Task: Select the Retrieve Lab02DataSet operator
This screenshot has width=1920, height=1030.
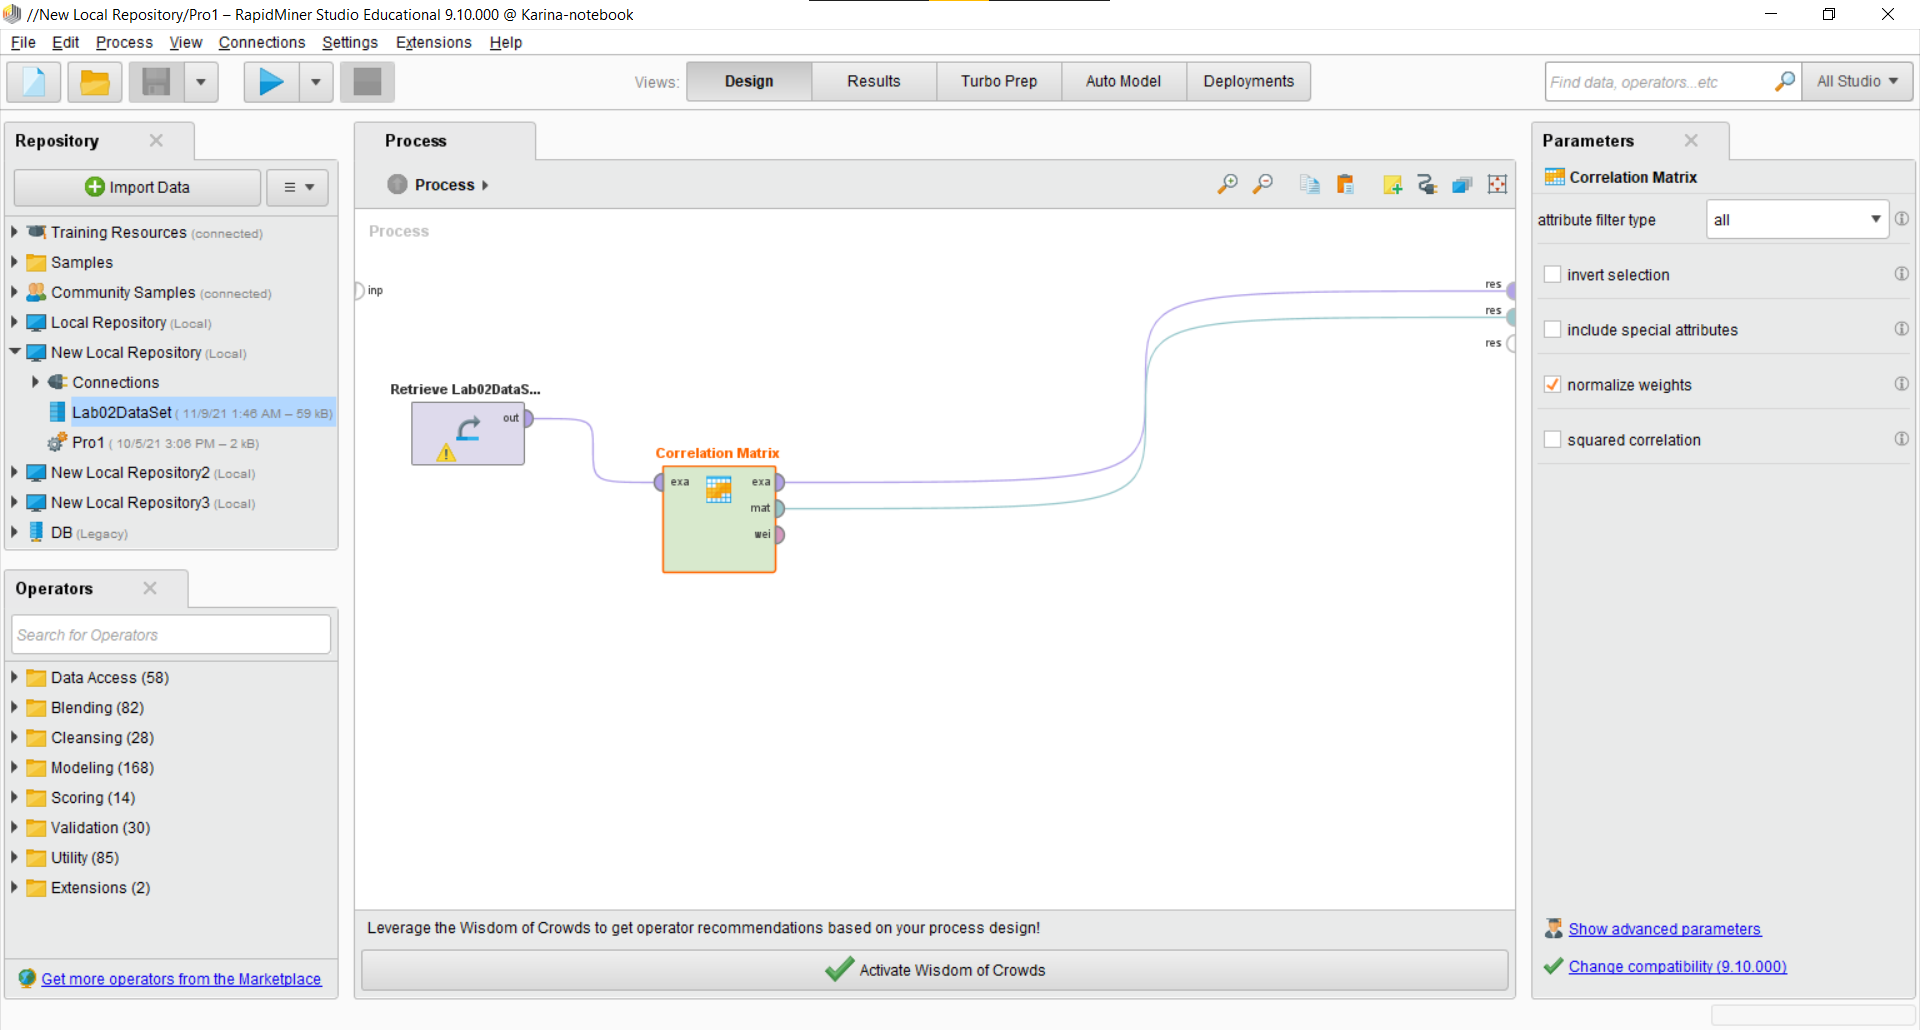Action: (x=468, y=433)
